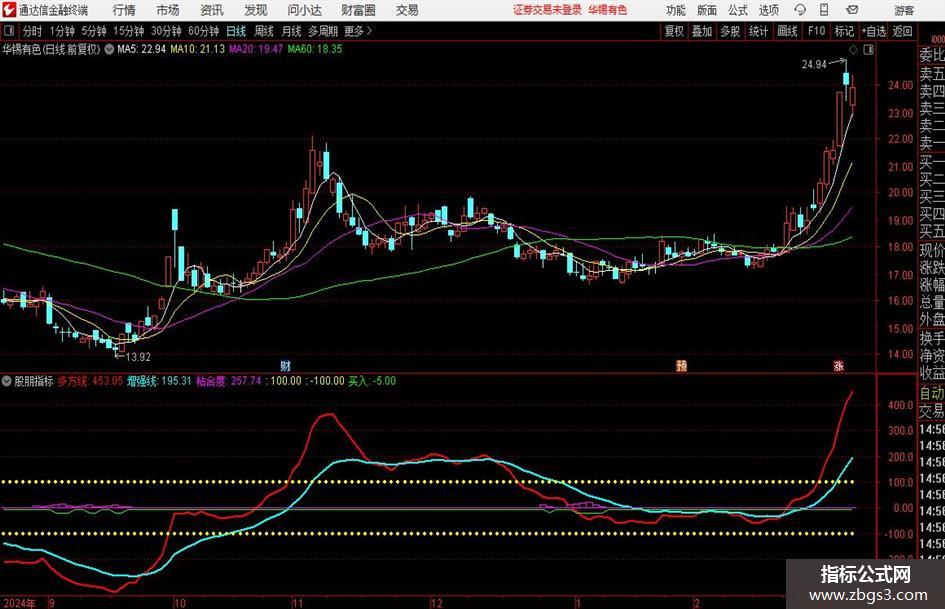Expand the 更多 period options
Viewport: 945px width, 609px height.
point(358,31)
